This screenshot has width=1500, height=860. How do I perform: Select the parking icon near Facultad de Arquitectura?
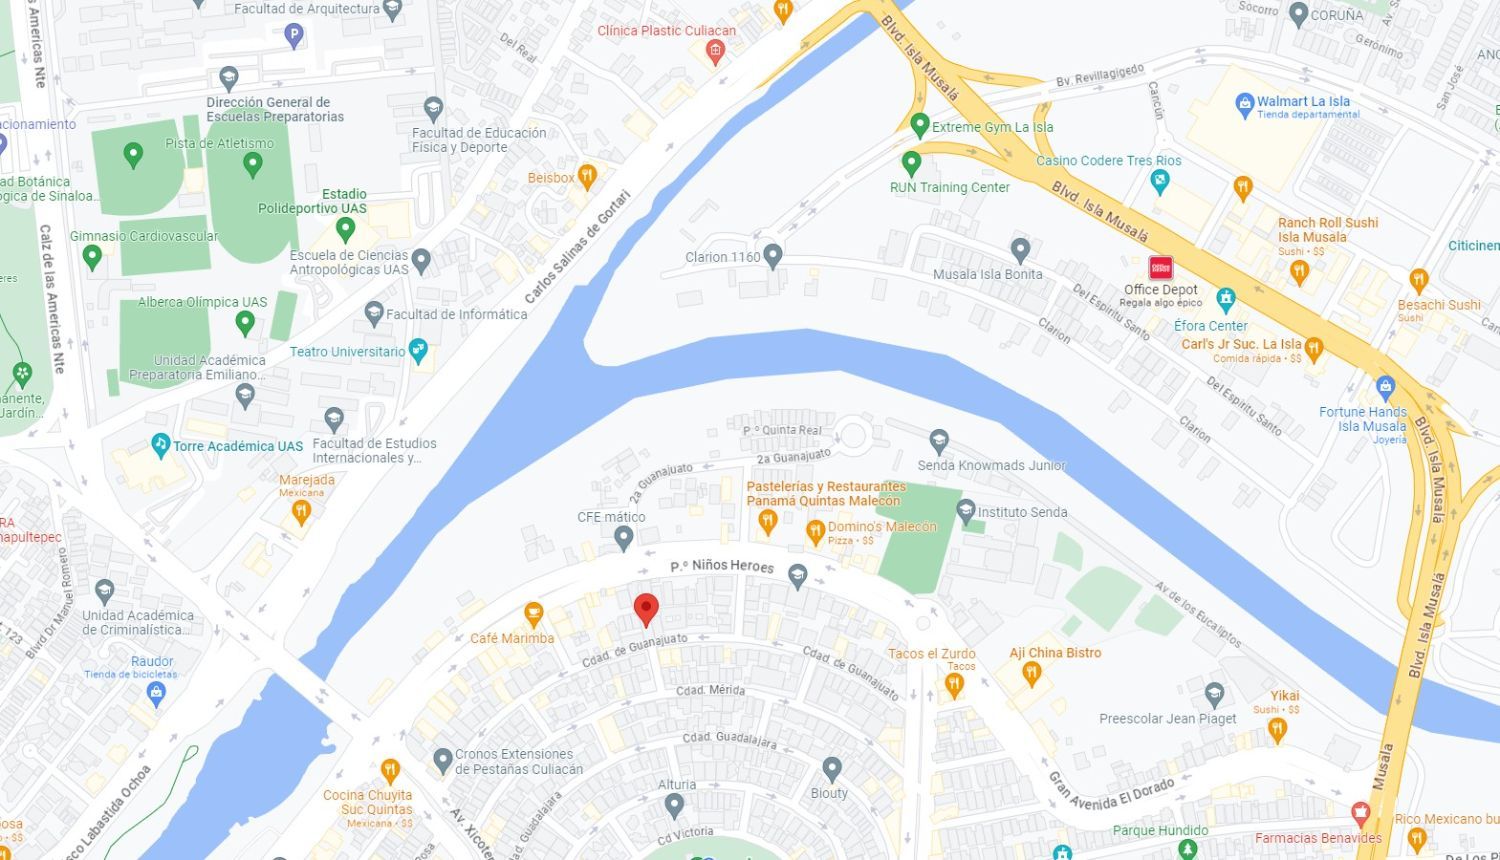click(x=293, y=37)
